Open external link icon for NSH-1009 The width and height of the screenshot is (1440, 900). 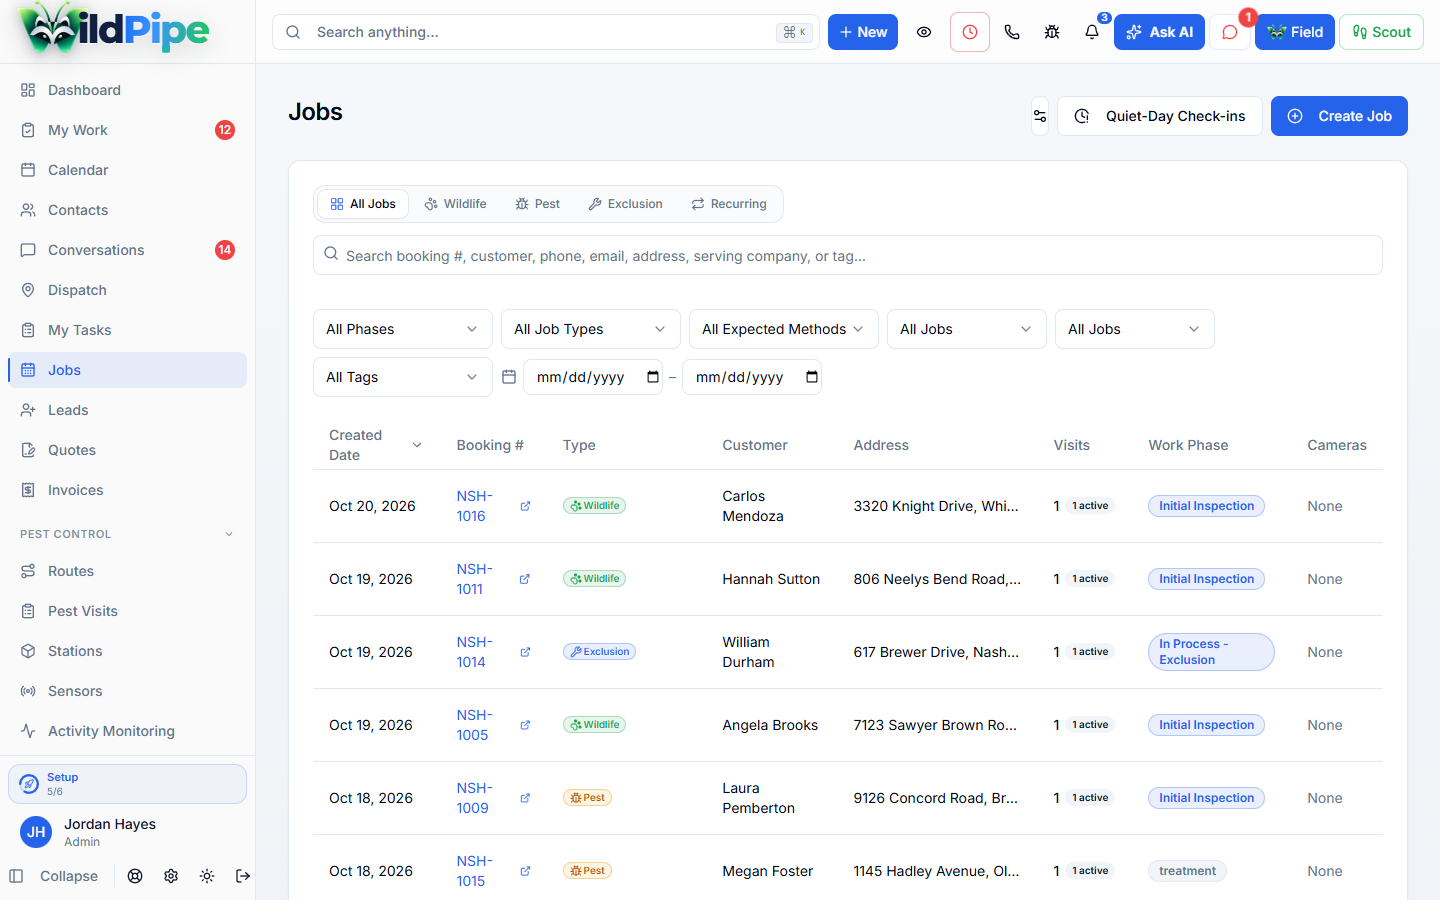click(x=525, y=798)
